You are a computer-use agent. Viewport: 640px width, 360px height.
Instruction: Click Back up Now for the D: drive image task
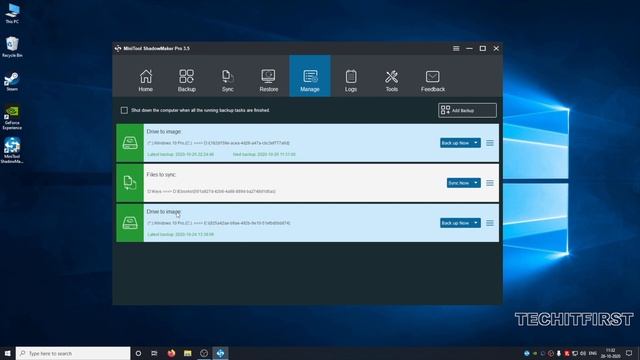[x=456, y=143]
